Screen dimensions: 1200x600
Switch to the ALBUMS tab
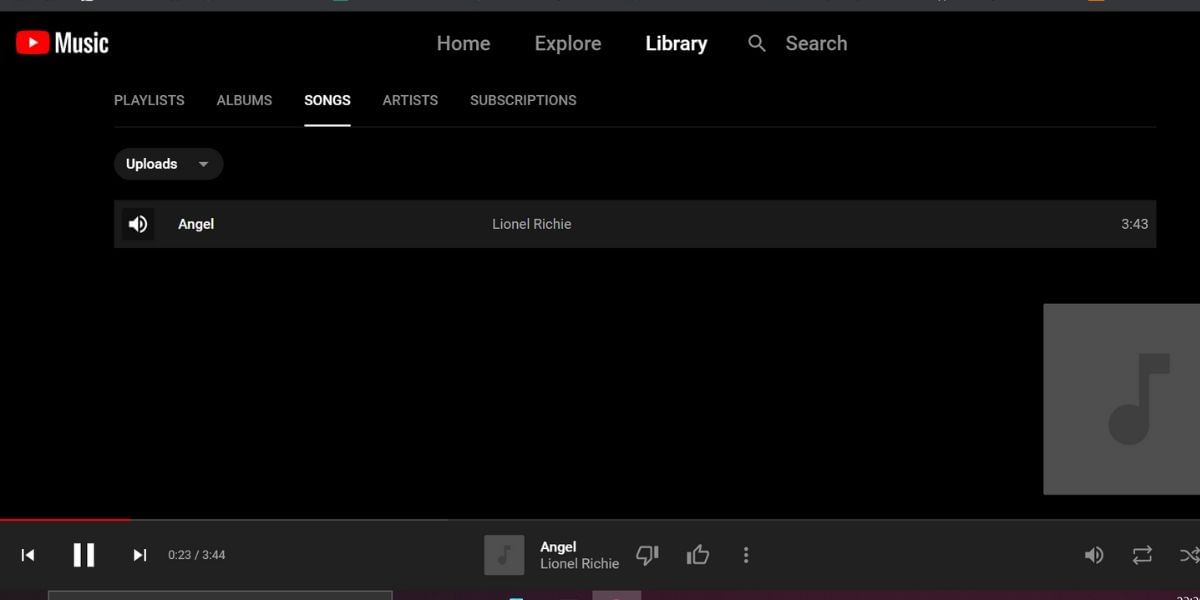tap(244, 100)
